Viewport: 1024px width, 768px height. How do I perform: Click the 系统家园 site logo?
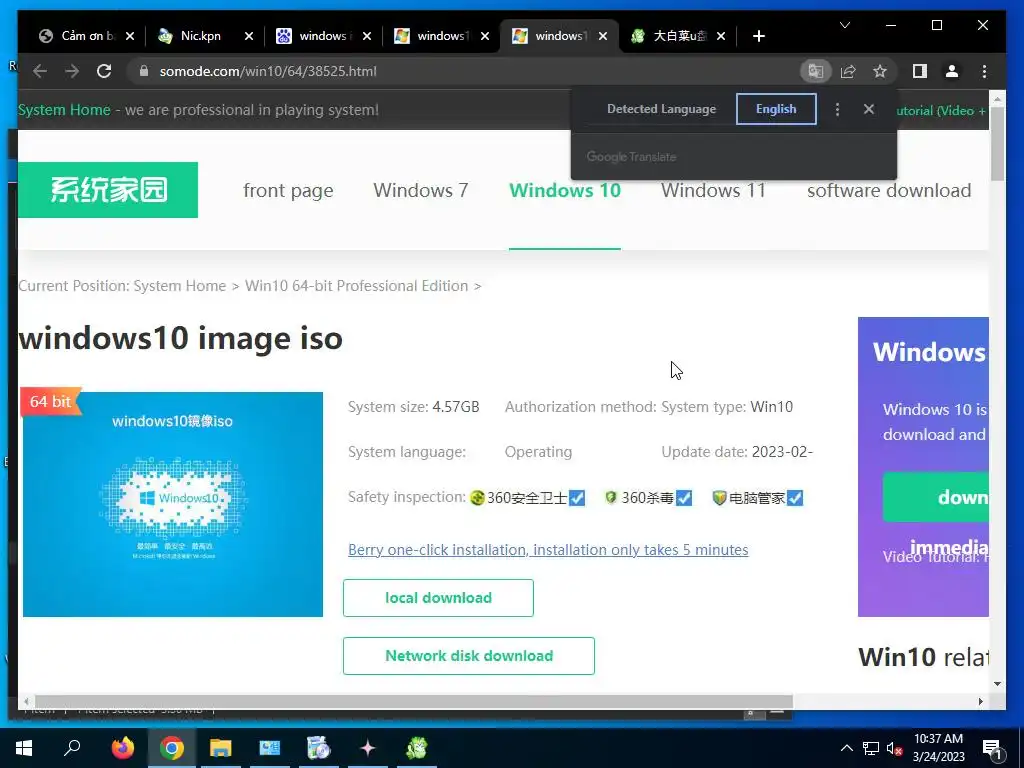tap(108, 190)
